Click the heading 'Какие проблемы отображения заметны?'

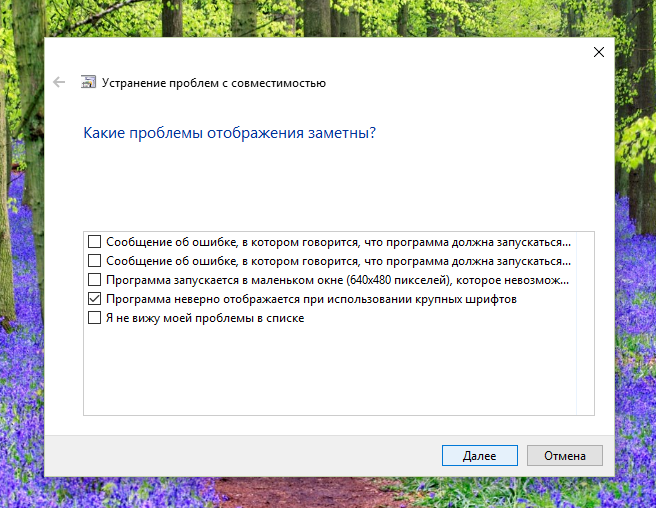(x=229, y=132)
